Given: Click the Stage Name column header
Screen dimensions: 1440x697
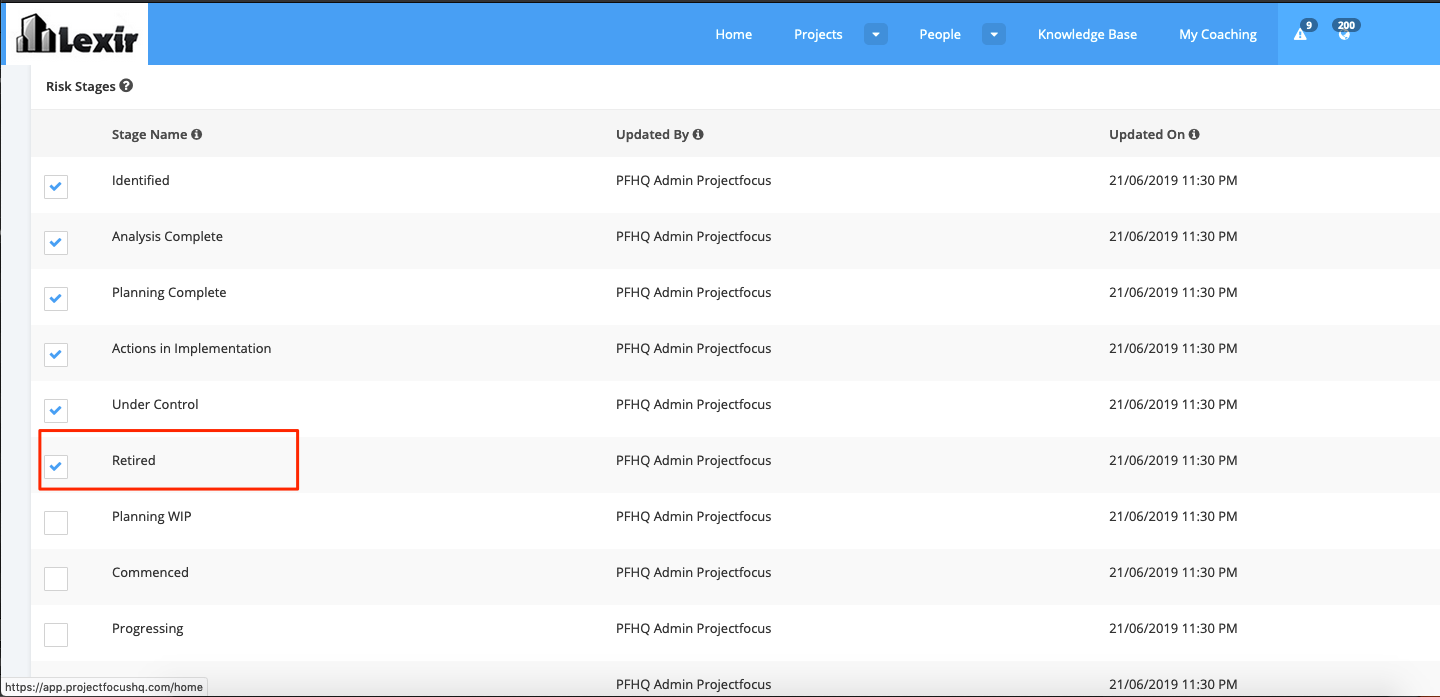Looking at the screenshot, I should point(150,134).
